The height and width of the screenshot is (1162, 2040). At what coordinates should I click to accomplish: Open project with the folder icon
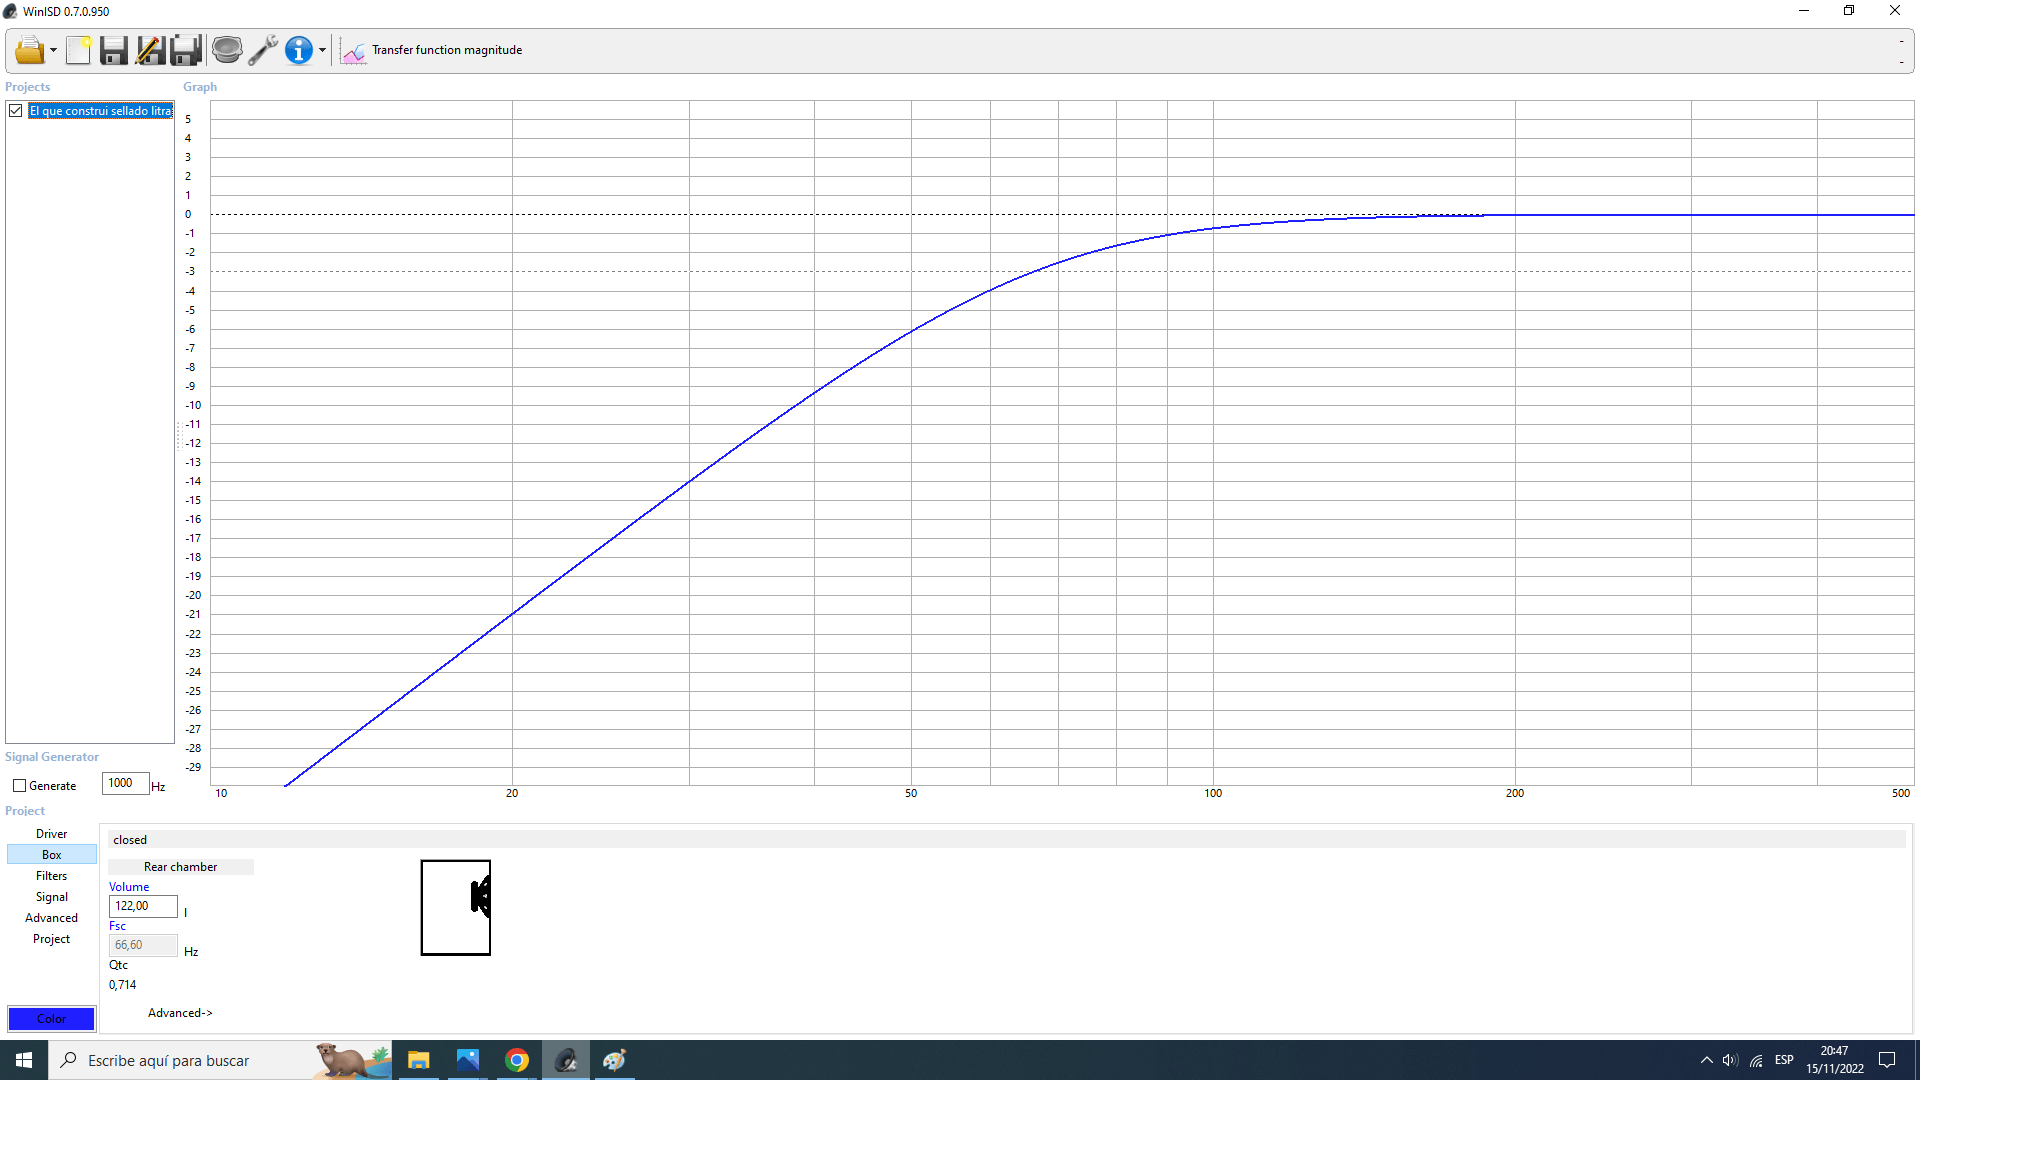click(29, 50)
